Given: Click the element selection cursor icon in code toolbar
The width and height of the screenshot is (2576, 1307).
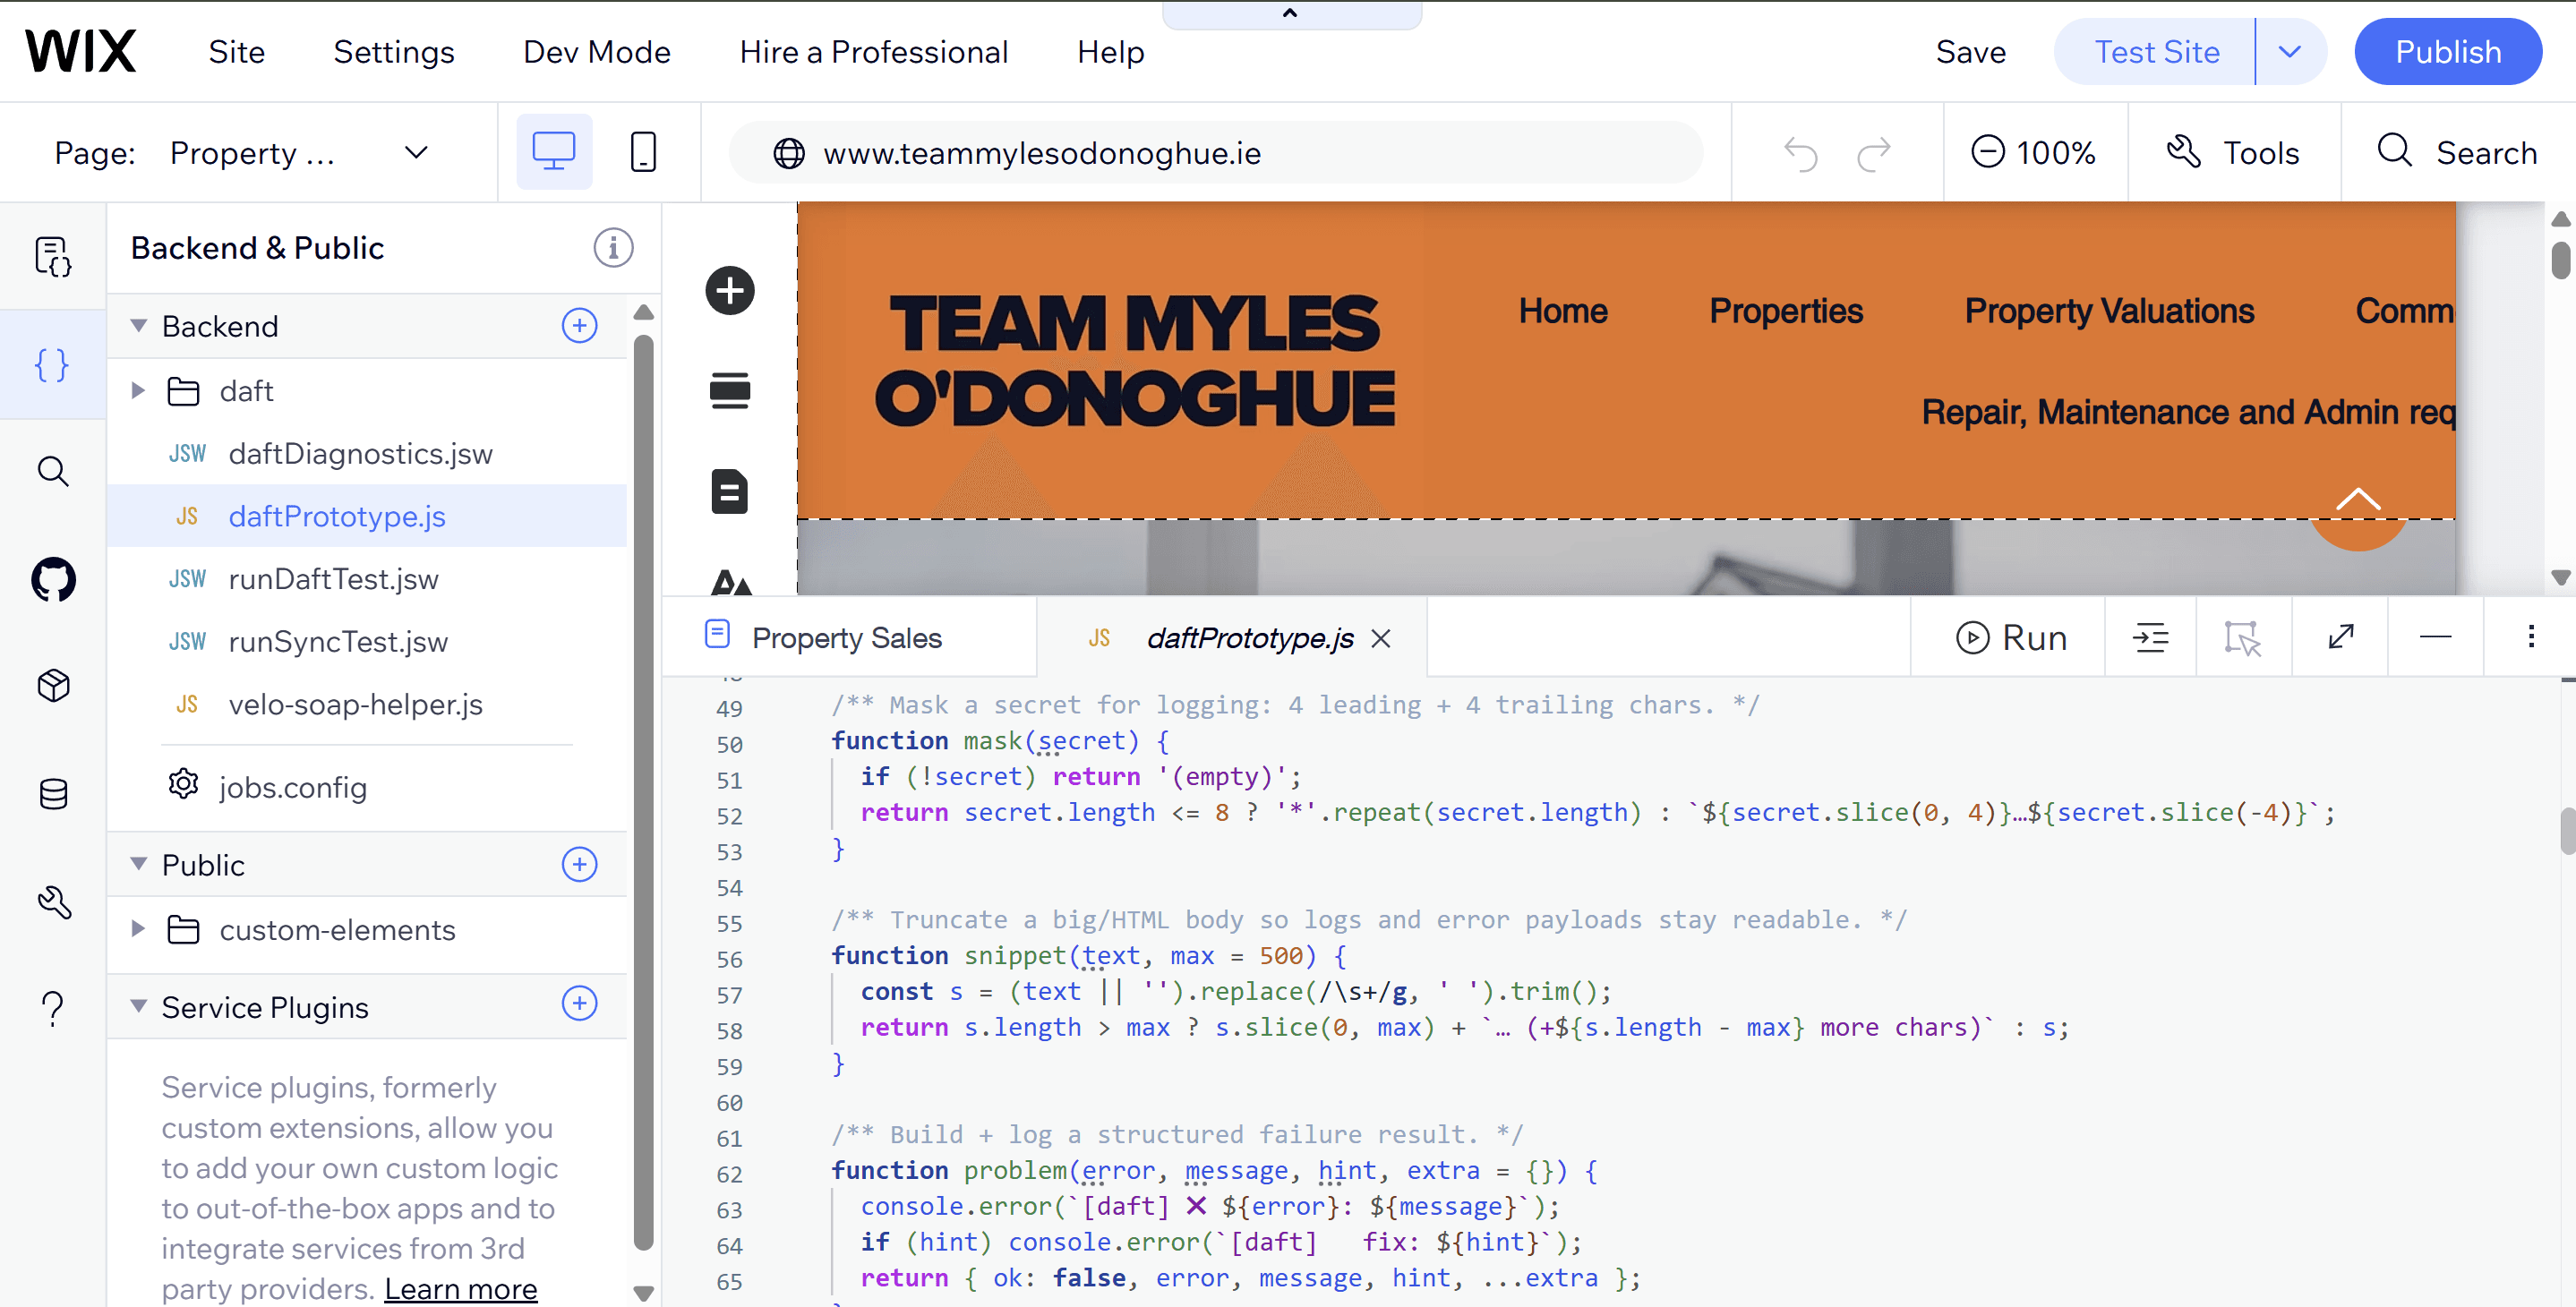Looking at the screenshot, I should tap(2242, 637).
